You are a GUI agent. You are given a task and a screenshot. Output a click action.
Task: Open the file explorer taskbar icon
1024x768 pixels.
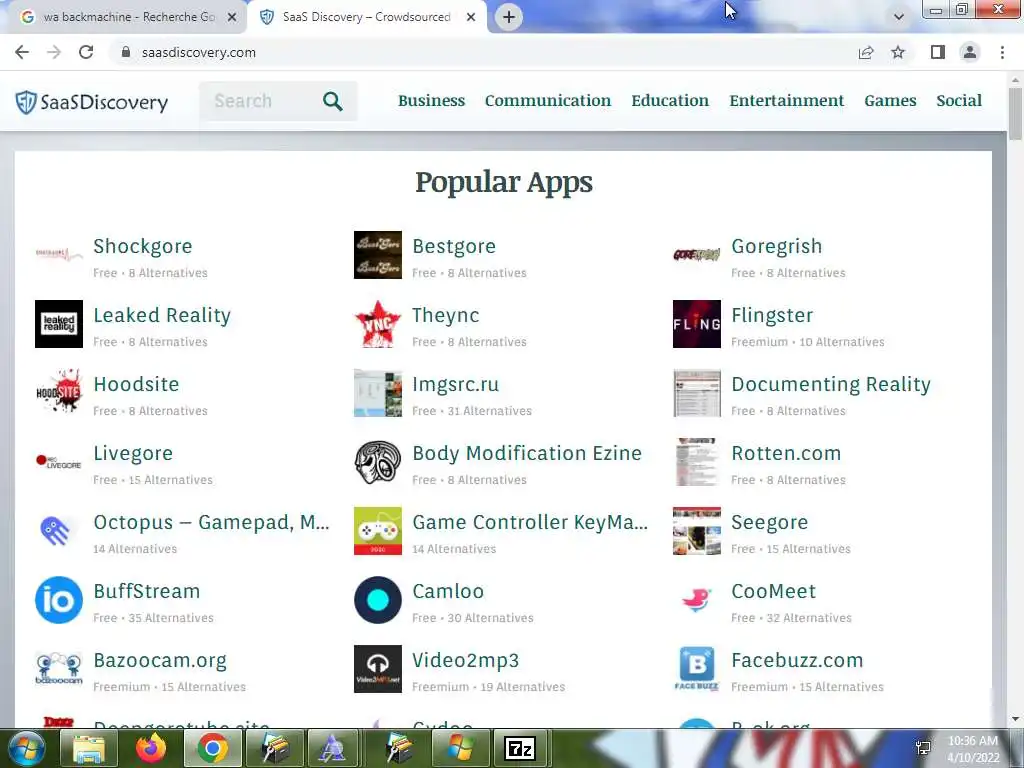(88, 748)
